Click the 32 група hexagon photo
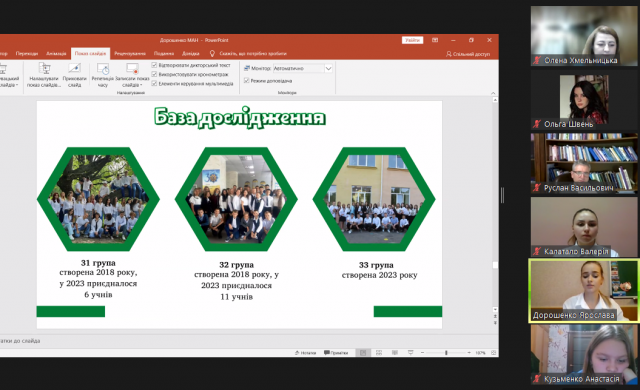The height and width of the screenshot is (390, 640). pos(236,199)
